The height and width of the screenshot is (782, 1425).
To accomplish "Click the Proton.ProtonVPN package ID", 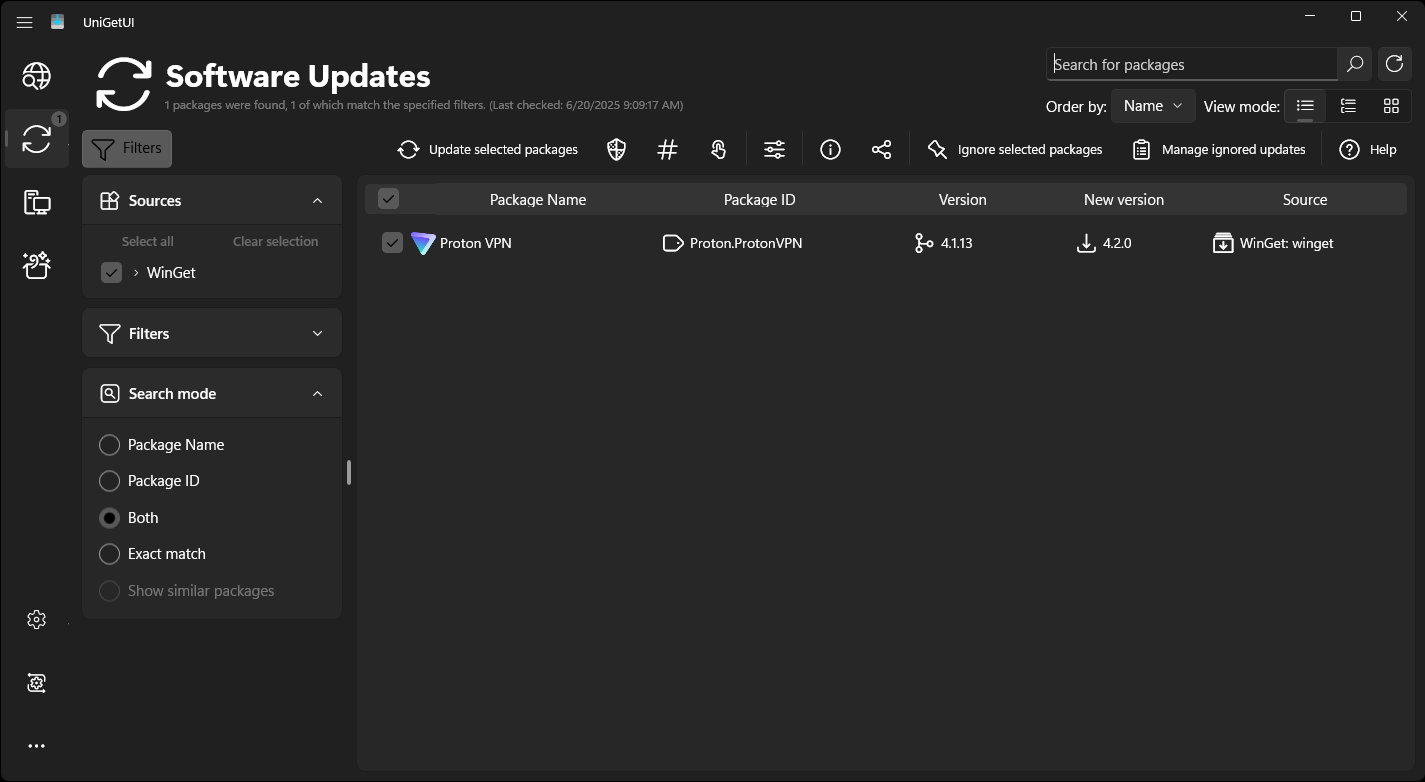I will [x=746, y=243].
